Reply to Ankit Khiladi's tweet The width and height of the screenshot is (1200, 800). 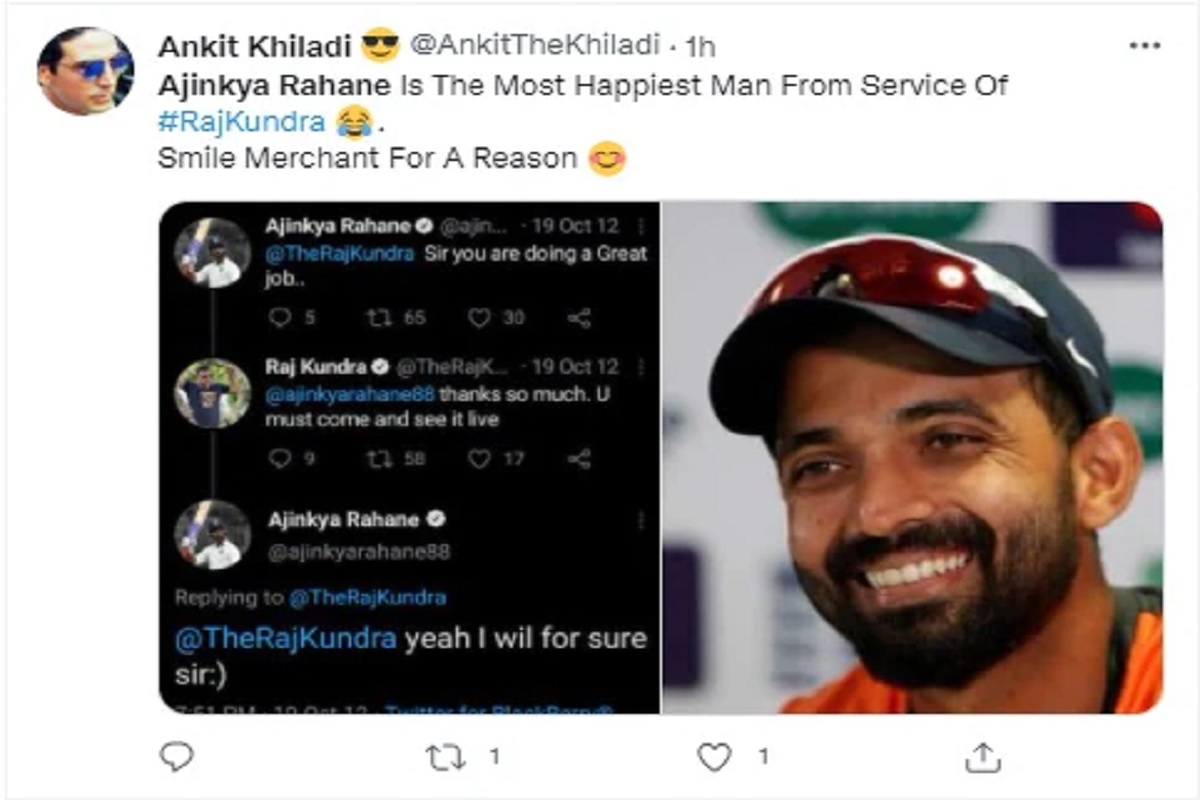176,757
